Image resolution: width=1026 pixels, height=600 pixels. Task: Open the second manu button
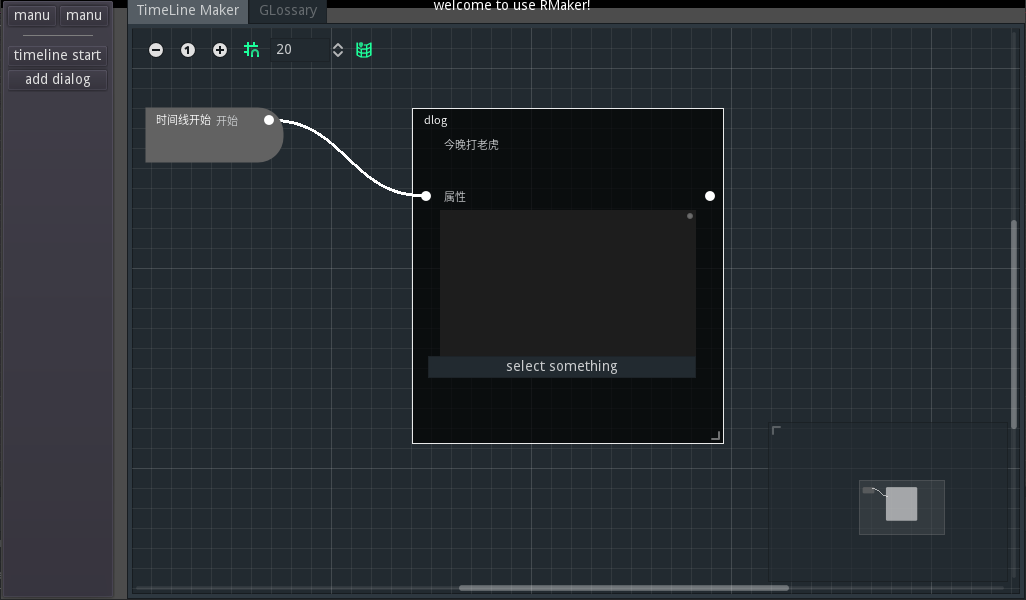84,15
